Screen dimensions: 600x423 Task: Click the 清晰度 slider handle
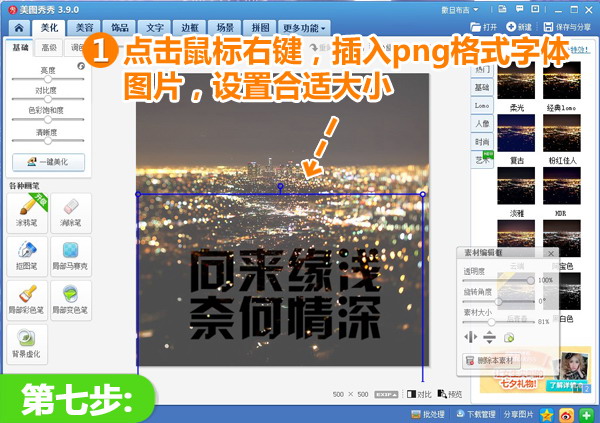(48, 141)
